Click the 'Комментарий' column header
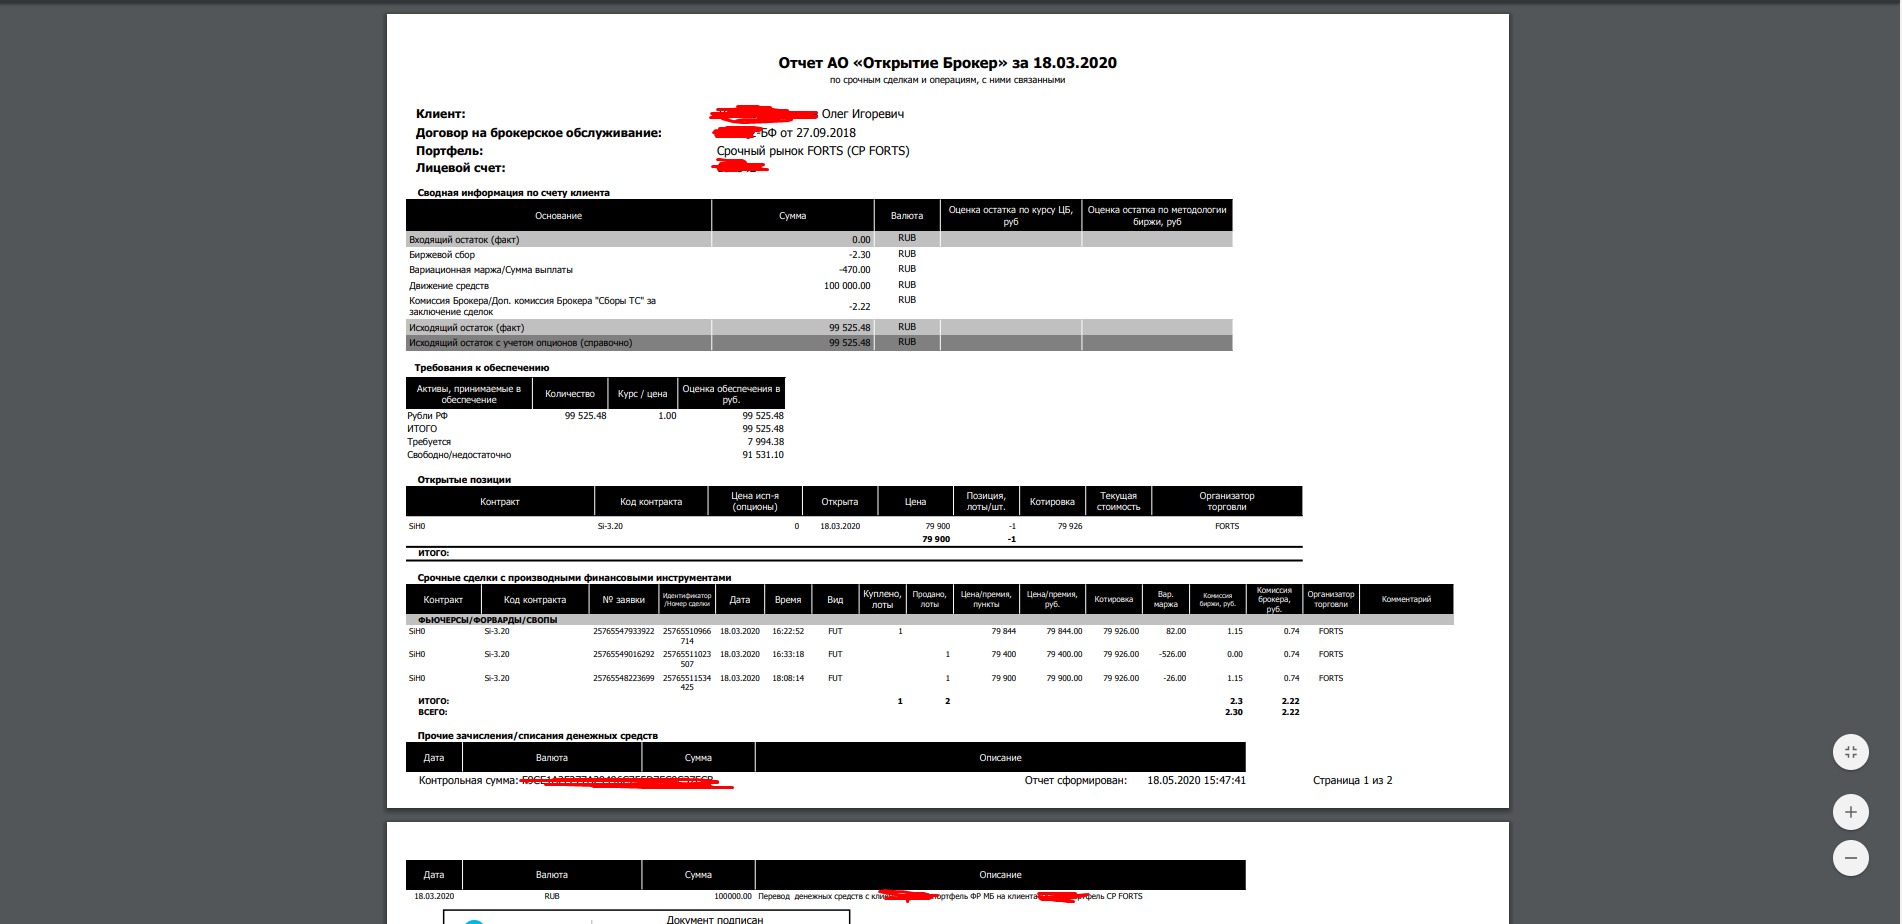The image size is (1902, 924). [1406, 600]
